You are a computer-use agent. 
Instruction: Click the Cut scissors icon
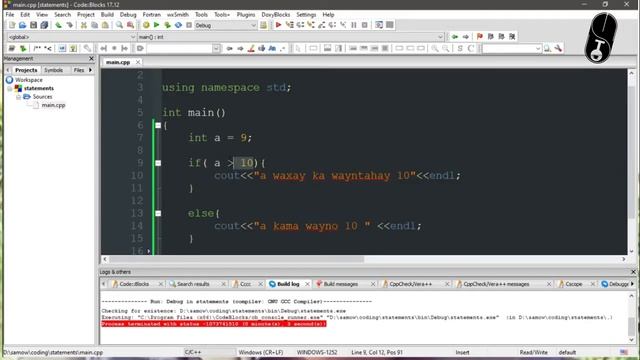(x=84, y=25)
